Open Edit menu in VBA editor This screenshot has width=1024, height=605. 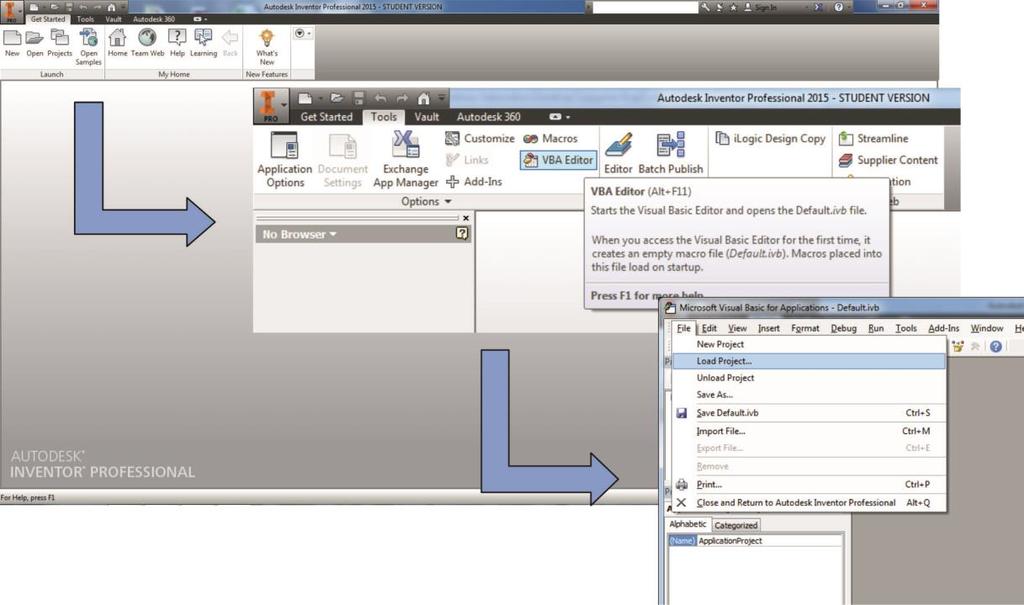point(709,328)
